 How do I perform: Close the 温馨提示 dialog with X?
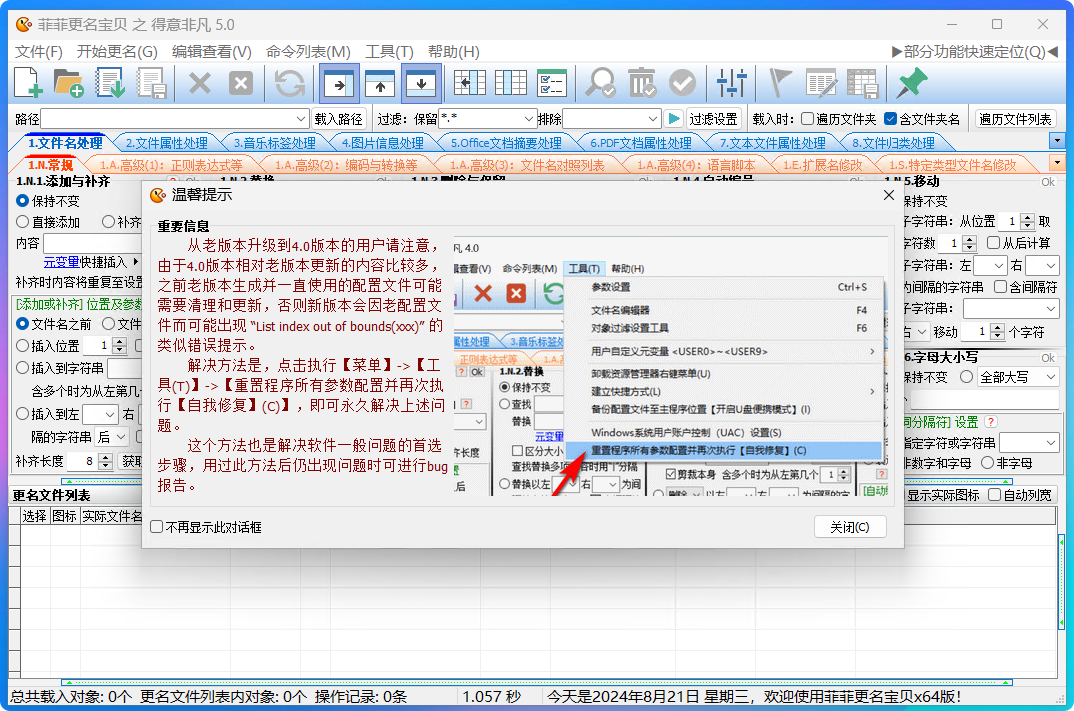[888, 195]
